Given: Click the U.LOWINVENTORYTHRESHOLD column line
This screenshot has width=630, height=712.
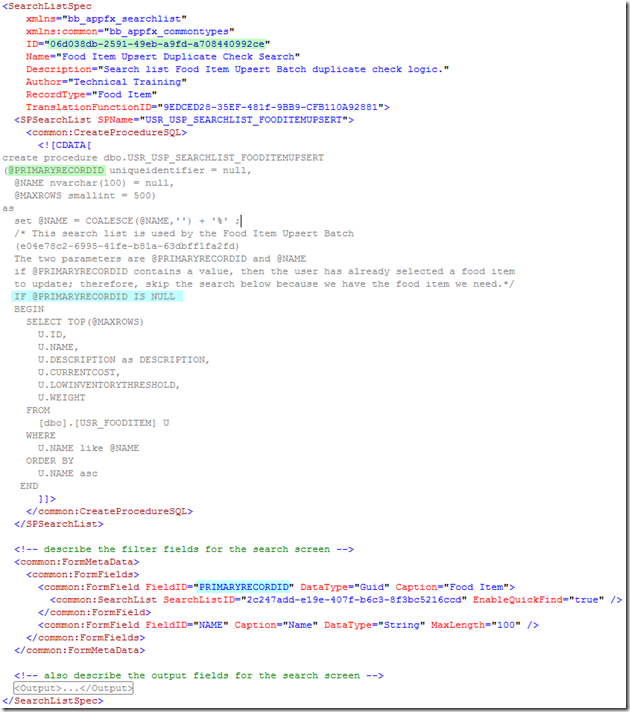Looking at the screenshot, I should [x=109, y=385].
